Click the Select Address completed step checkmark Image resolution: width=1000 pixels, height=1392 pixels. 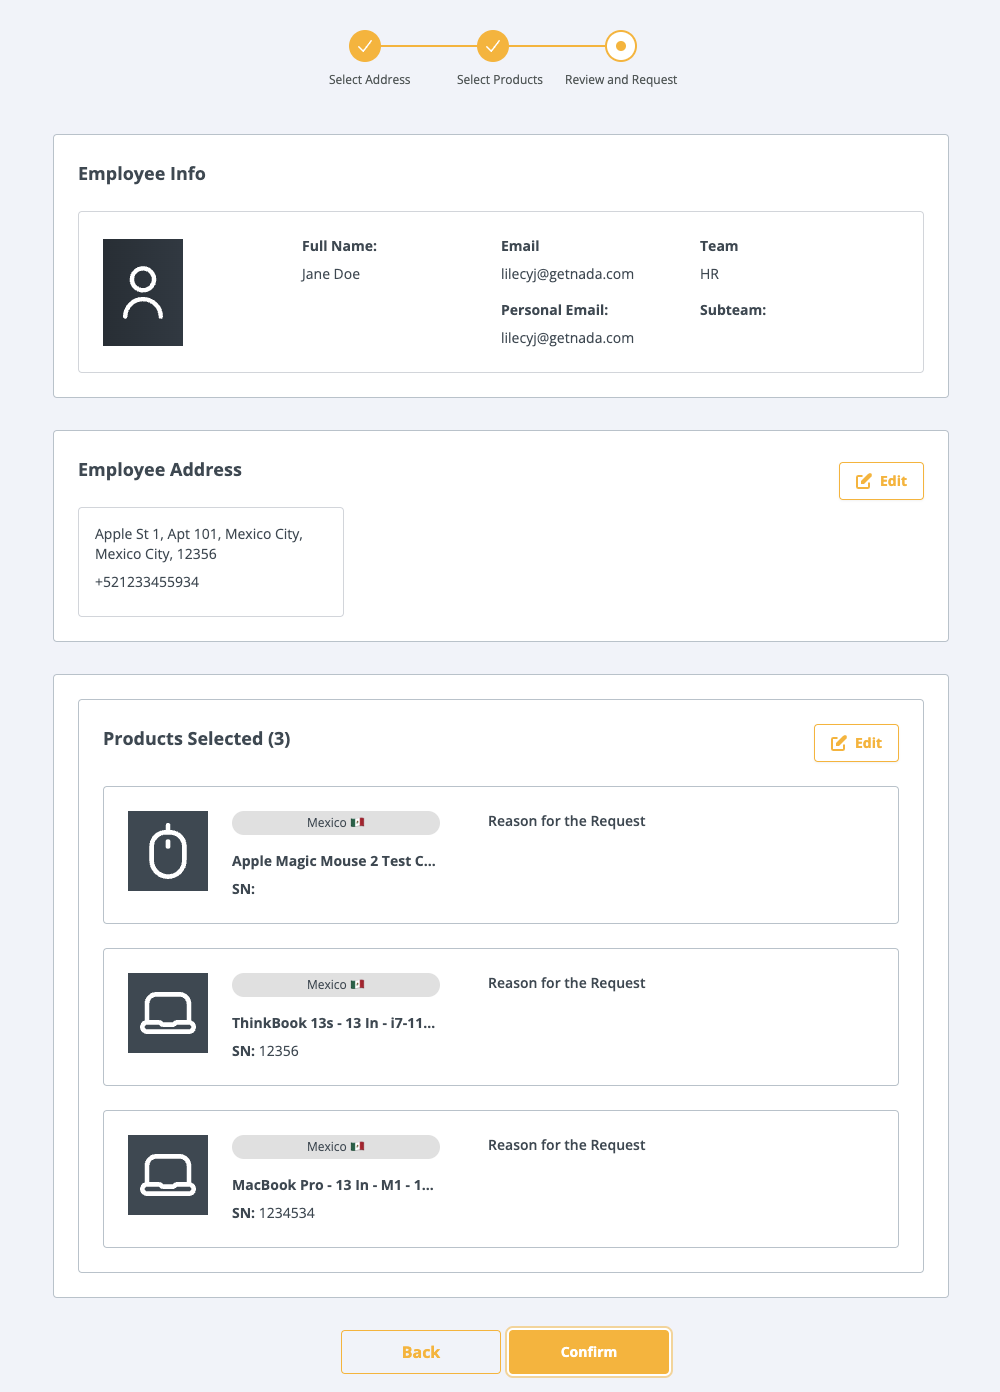tap(365, 46)
